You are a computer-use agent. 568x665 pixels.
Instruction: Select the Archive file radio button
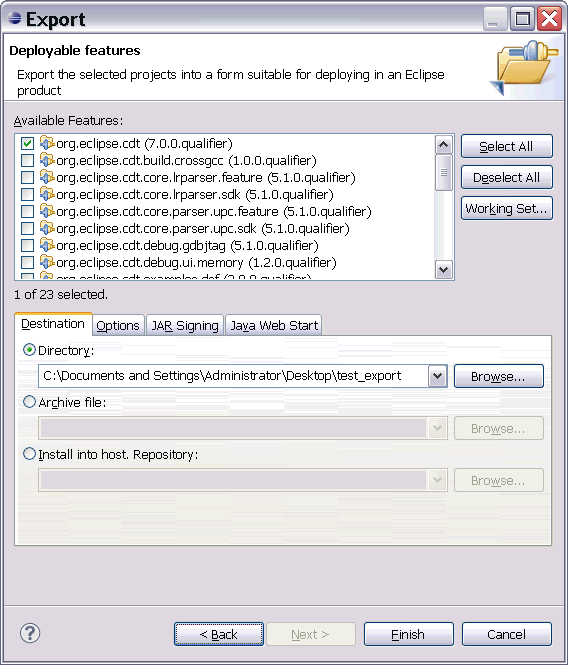pyautogui.click(x=29, y=402)
